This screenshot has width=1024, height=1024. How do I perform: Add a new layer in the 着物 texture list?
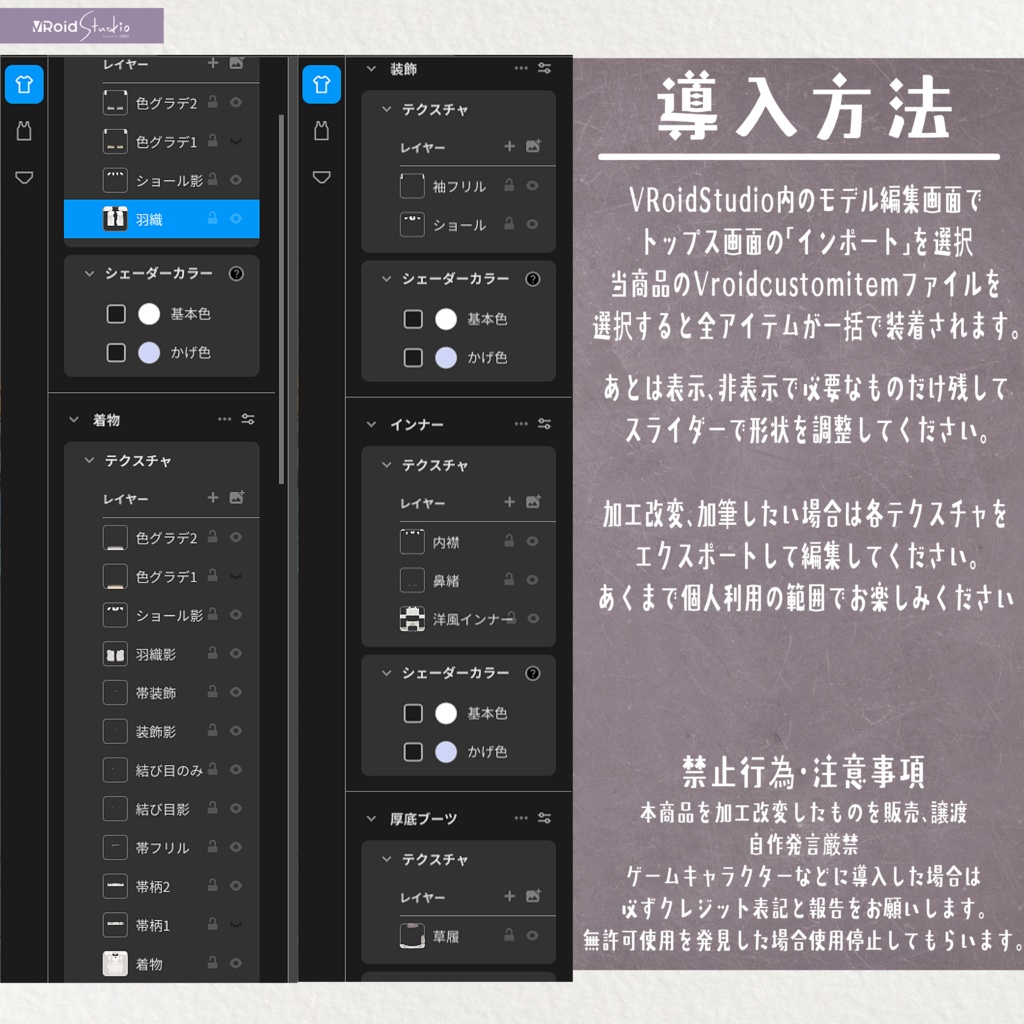[x=213, y=498]
